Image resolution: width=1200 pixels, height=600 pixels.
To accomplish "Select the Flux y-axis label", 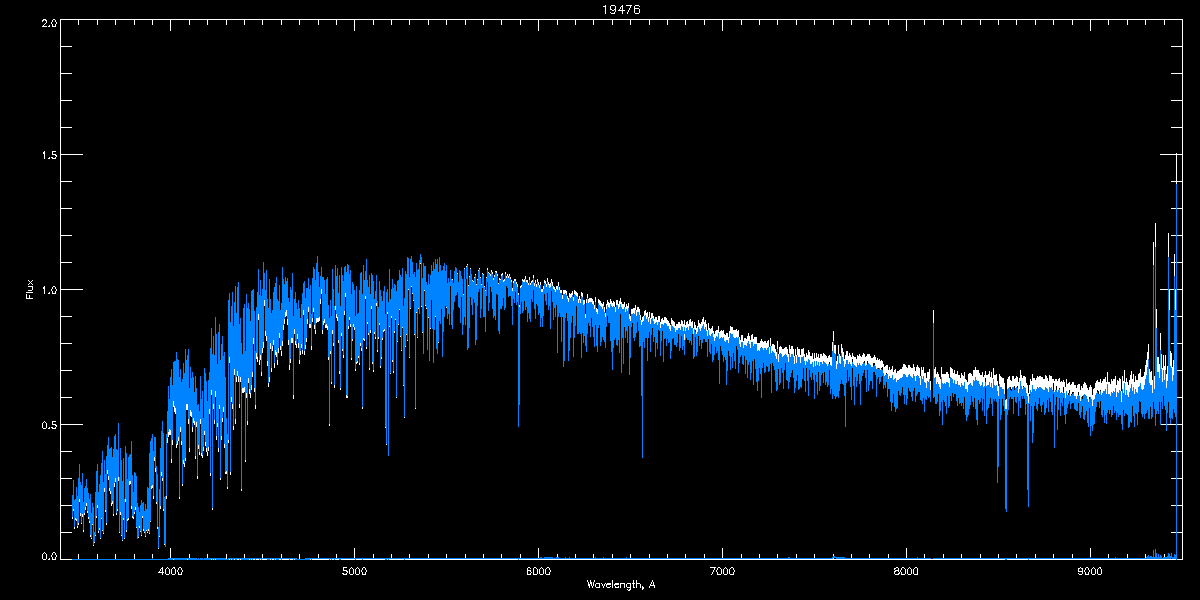I will coord(30,290).
